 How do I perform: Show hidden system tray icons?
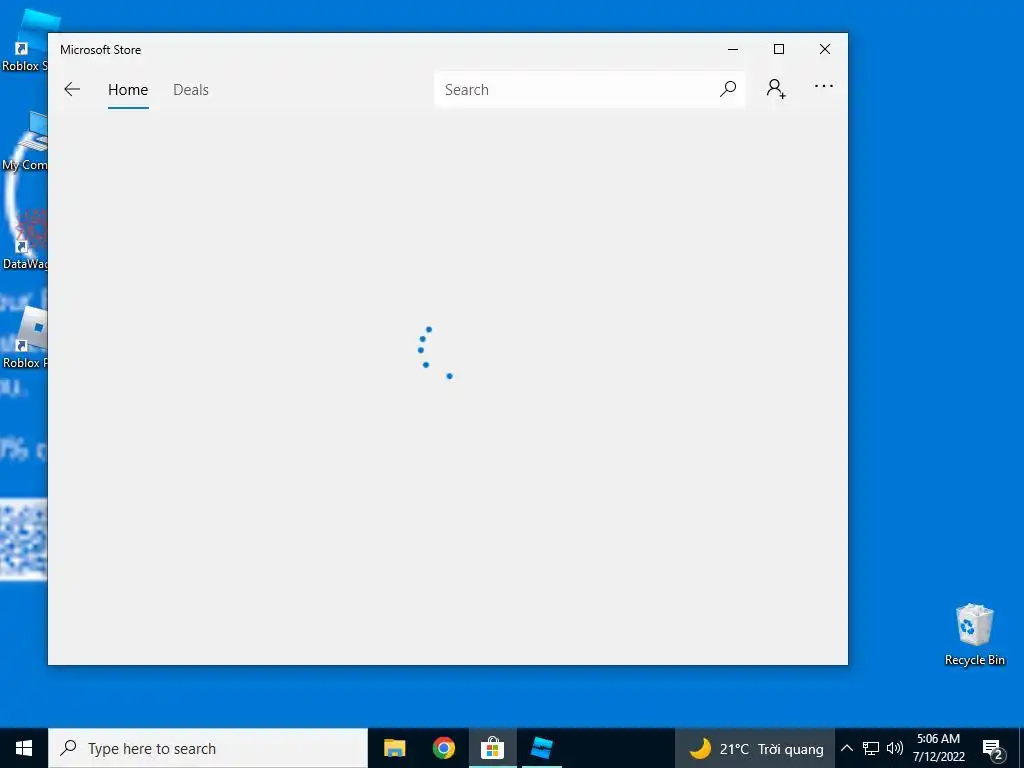846,748
